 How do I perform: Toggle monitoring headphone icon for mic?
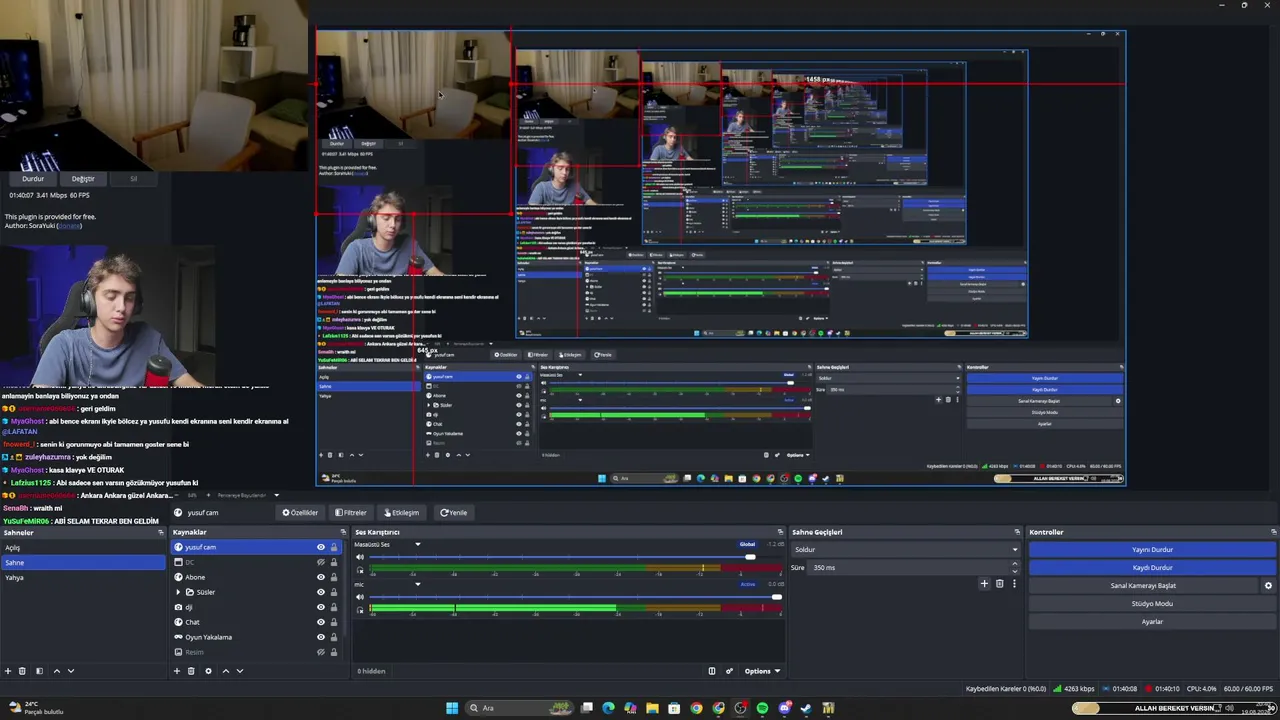click(x=360, y=610)
